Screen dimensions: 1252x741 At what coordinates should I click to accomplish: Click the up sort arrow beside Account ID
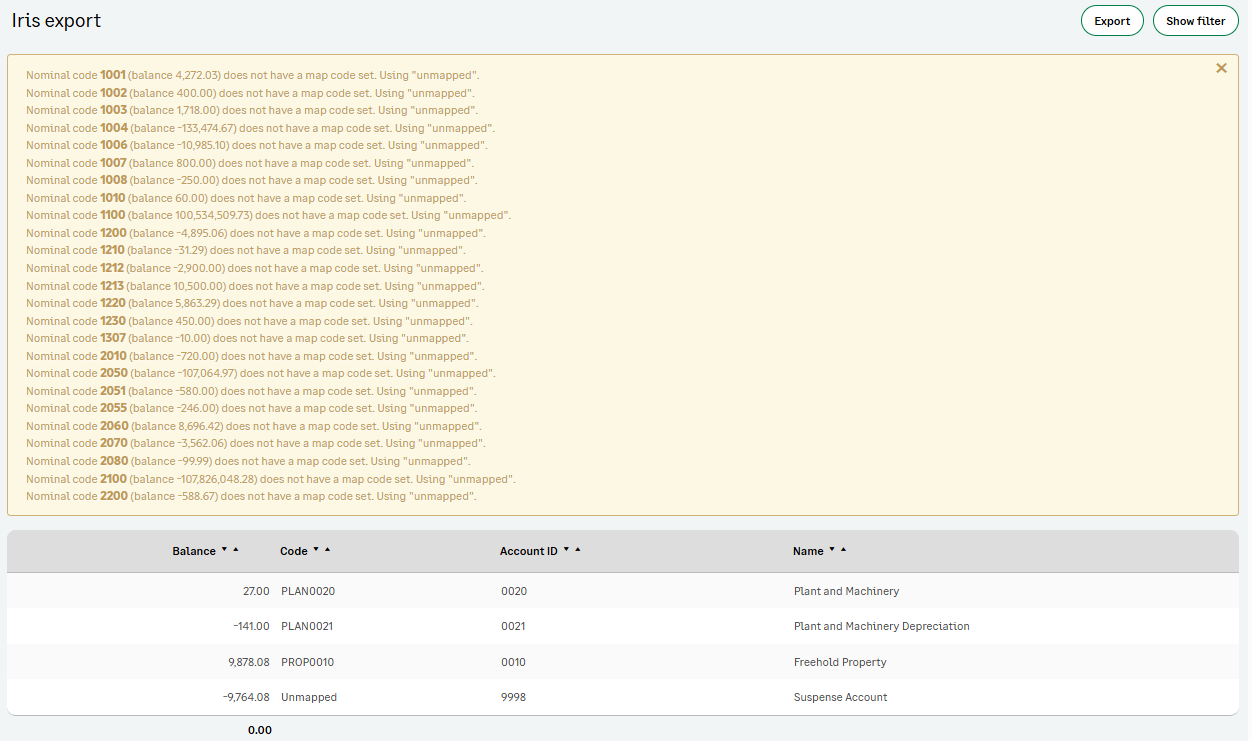577,549
